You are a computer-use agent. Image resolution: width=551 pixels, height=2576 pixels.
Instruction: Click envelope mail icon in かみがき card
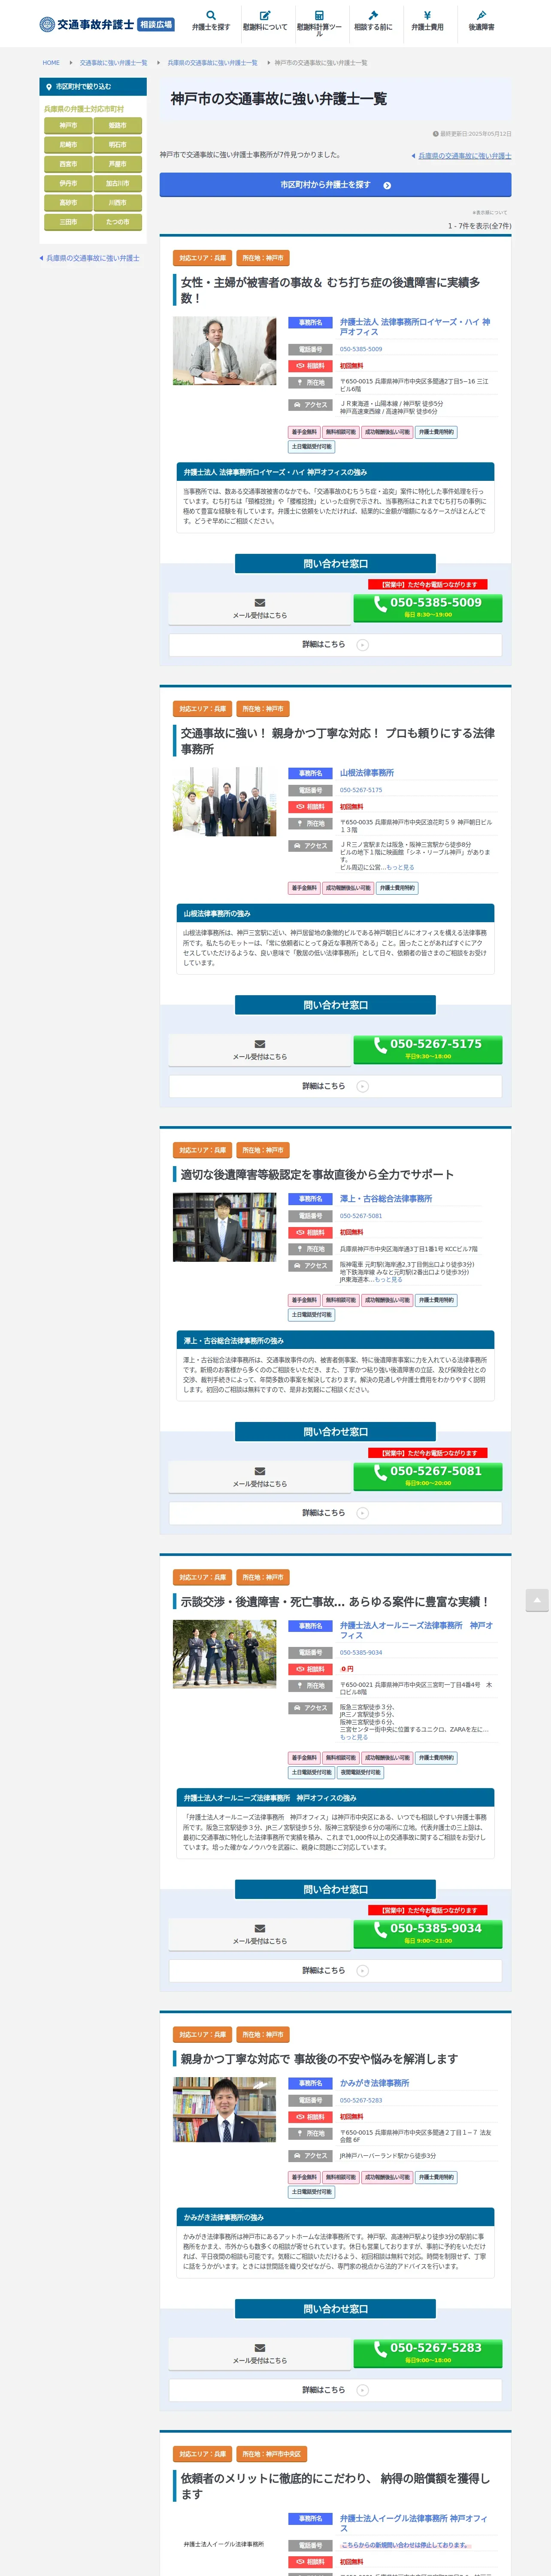pyautogui.click(x=260, y=2347)
